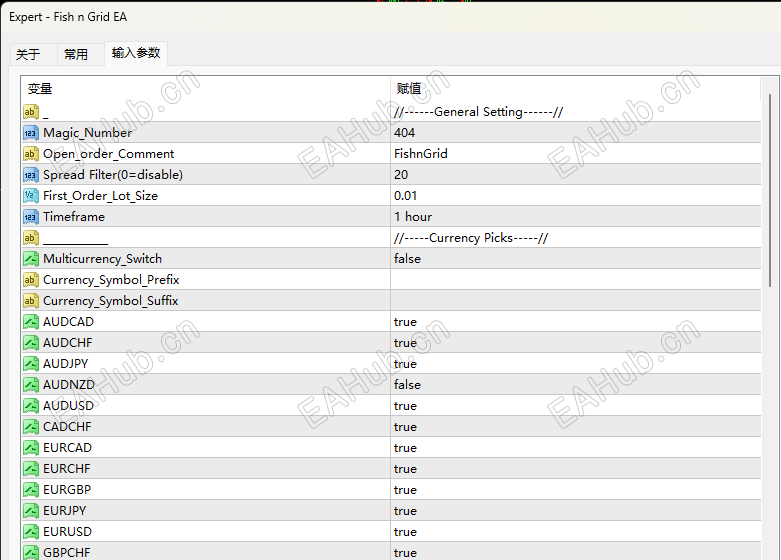The height and width of the screenshot is (560, 781).
Task: Click the icon beside Currency_Symbol_Suffix
Action: click(31, 301)
